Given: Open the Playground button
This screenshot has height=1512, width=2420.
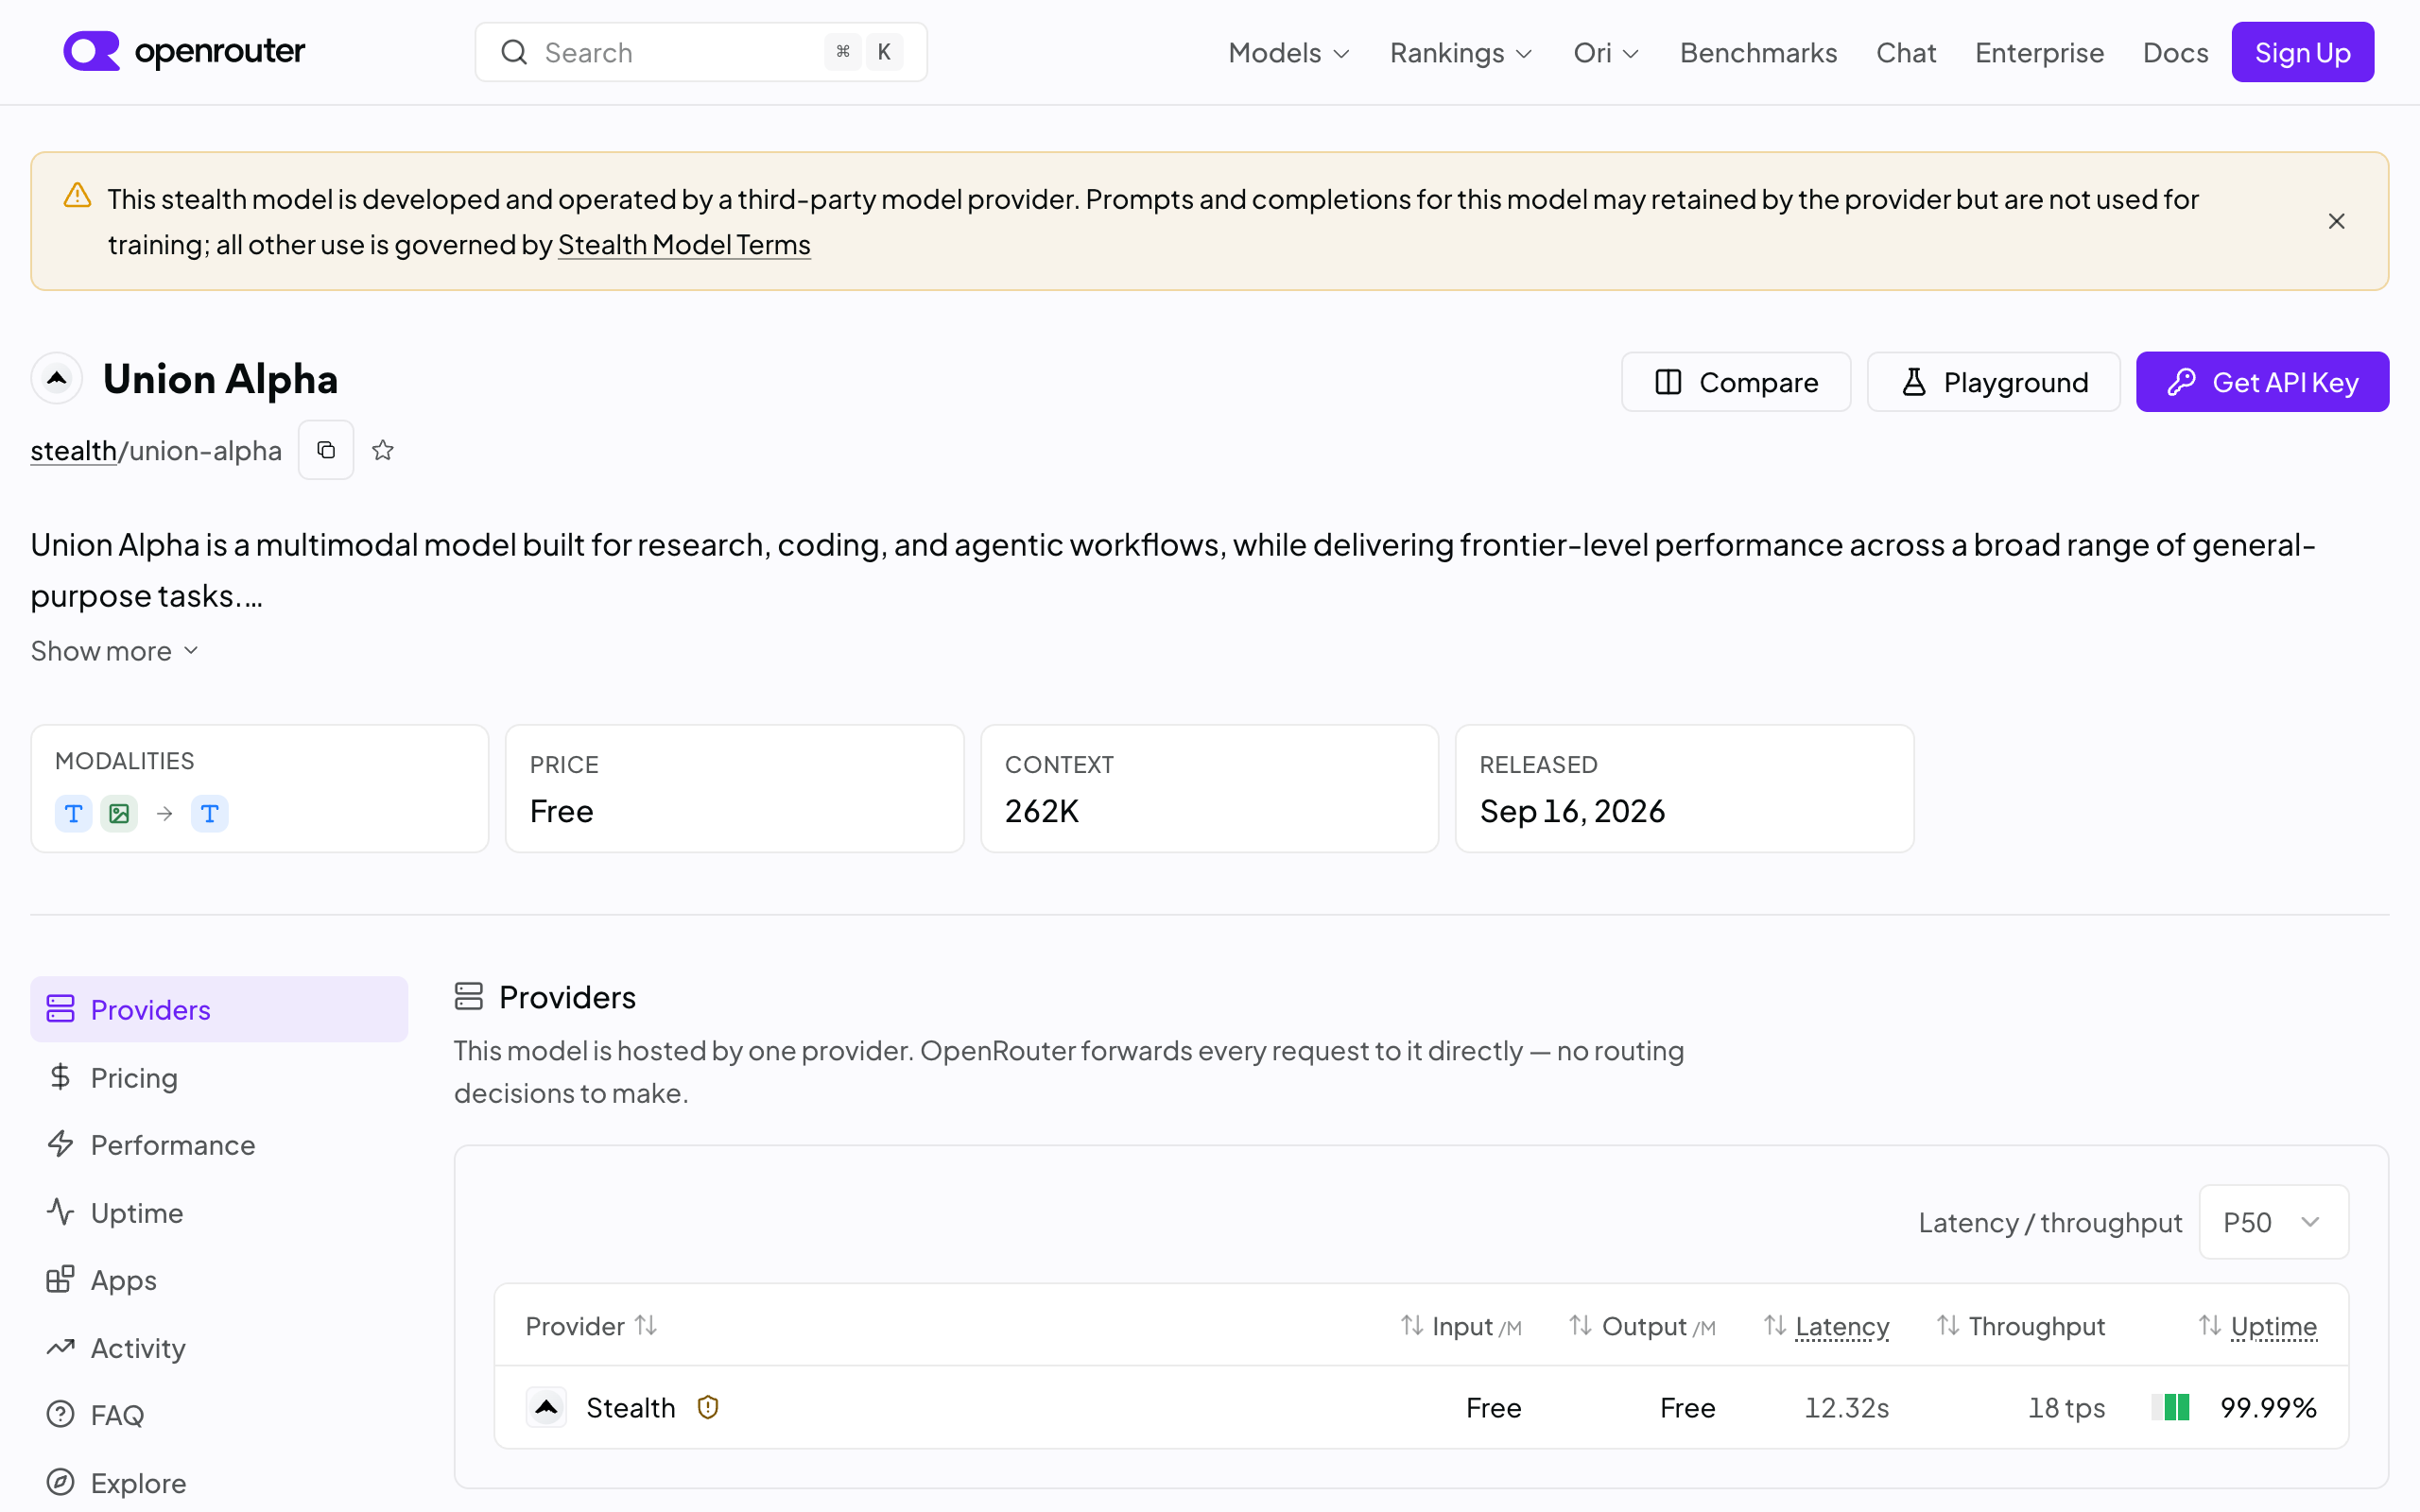Looking at the screenshot, I should [1993, 381].
